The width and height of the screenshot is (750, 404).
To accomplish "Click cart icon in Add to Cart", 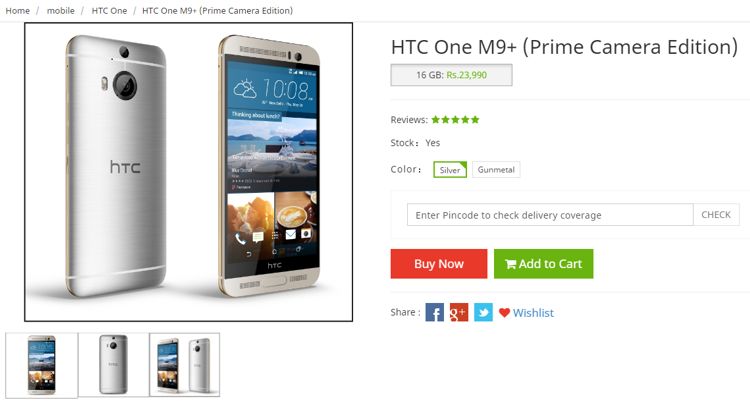I will (x=510, y=264).
